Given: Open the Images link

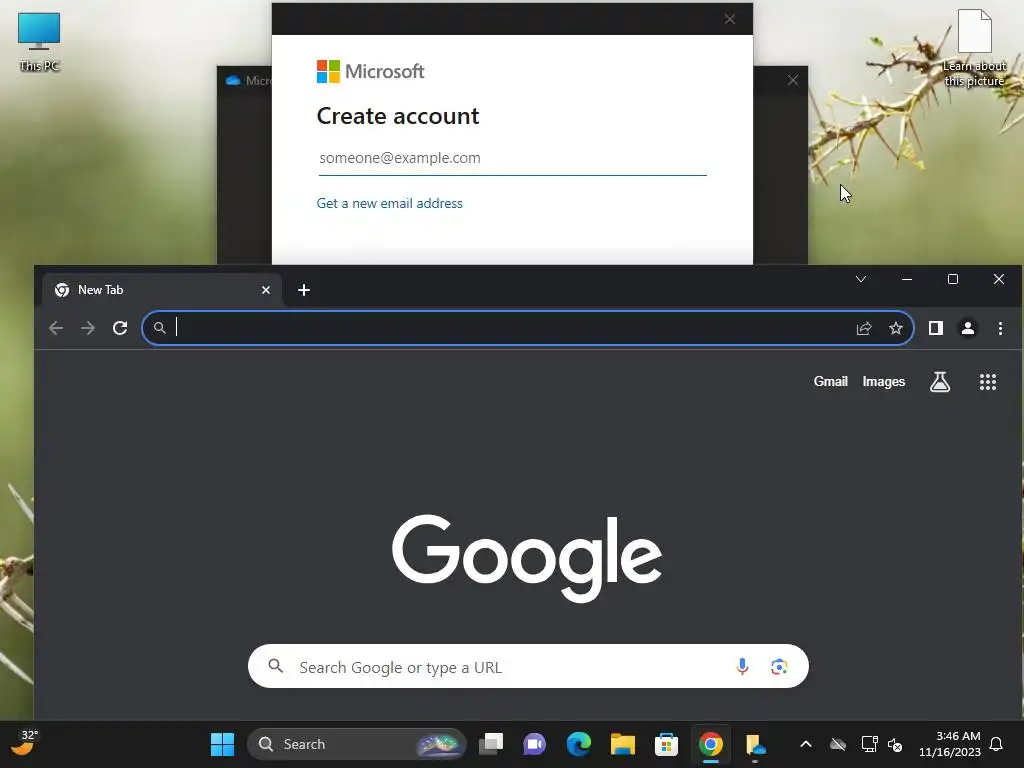Looking at the screenshot, I should [x=884, y=381].
